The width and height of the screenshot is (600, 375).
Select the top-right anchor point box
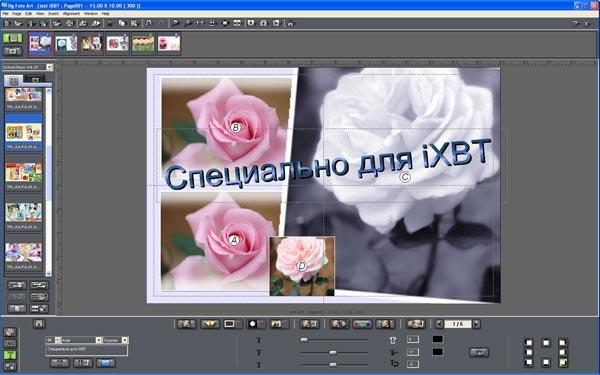(562, 342)
